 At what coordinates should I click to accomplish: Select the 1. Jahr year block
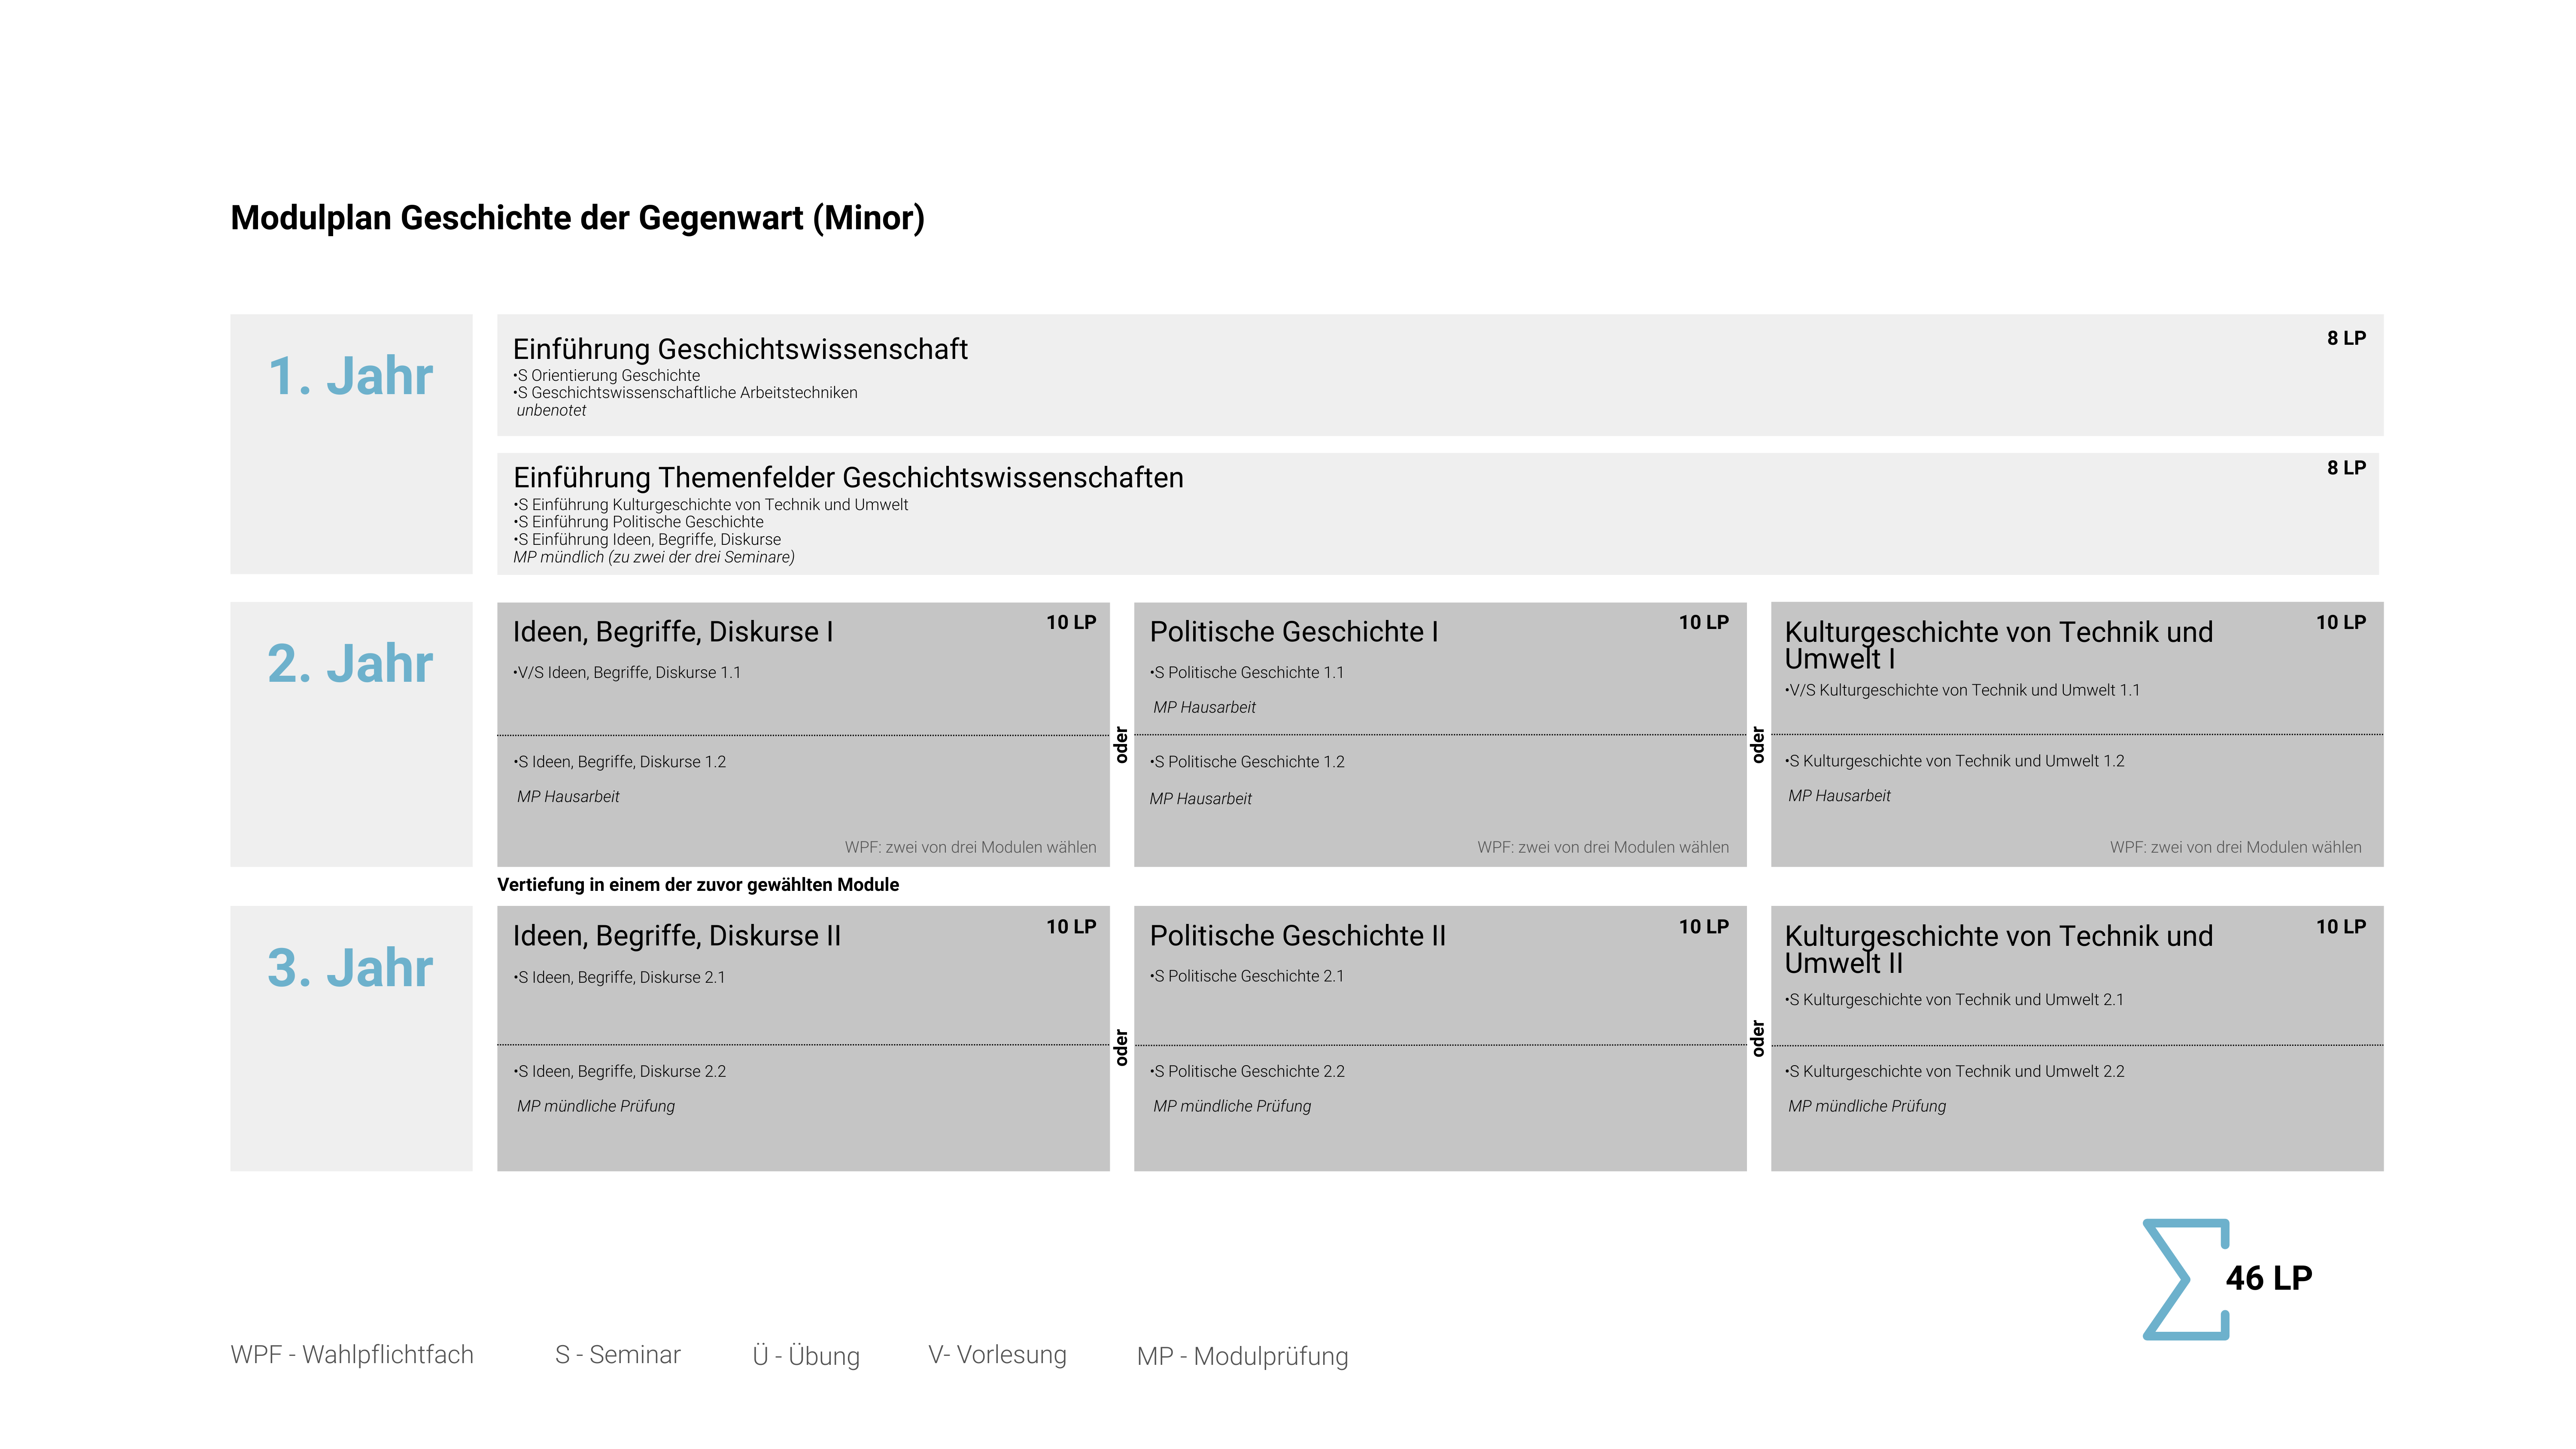click(x=351, y=444)
